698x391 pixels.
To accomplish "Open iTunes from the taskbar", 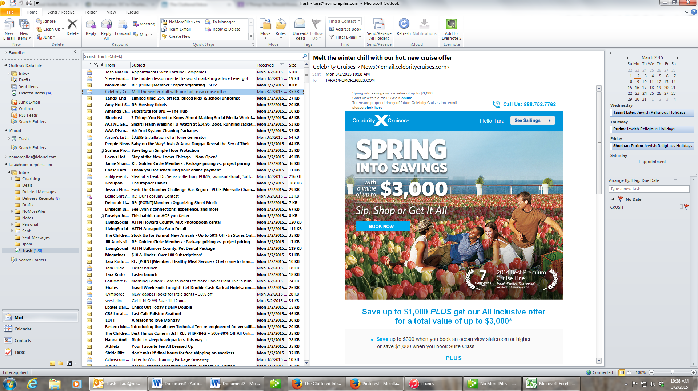I will [433, 383].
